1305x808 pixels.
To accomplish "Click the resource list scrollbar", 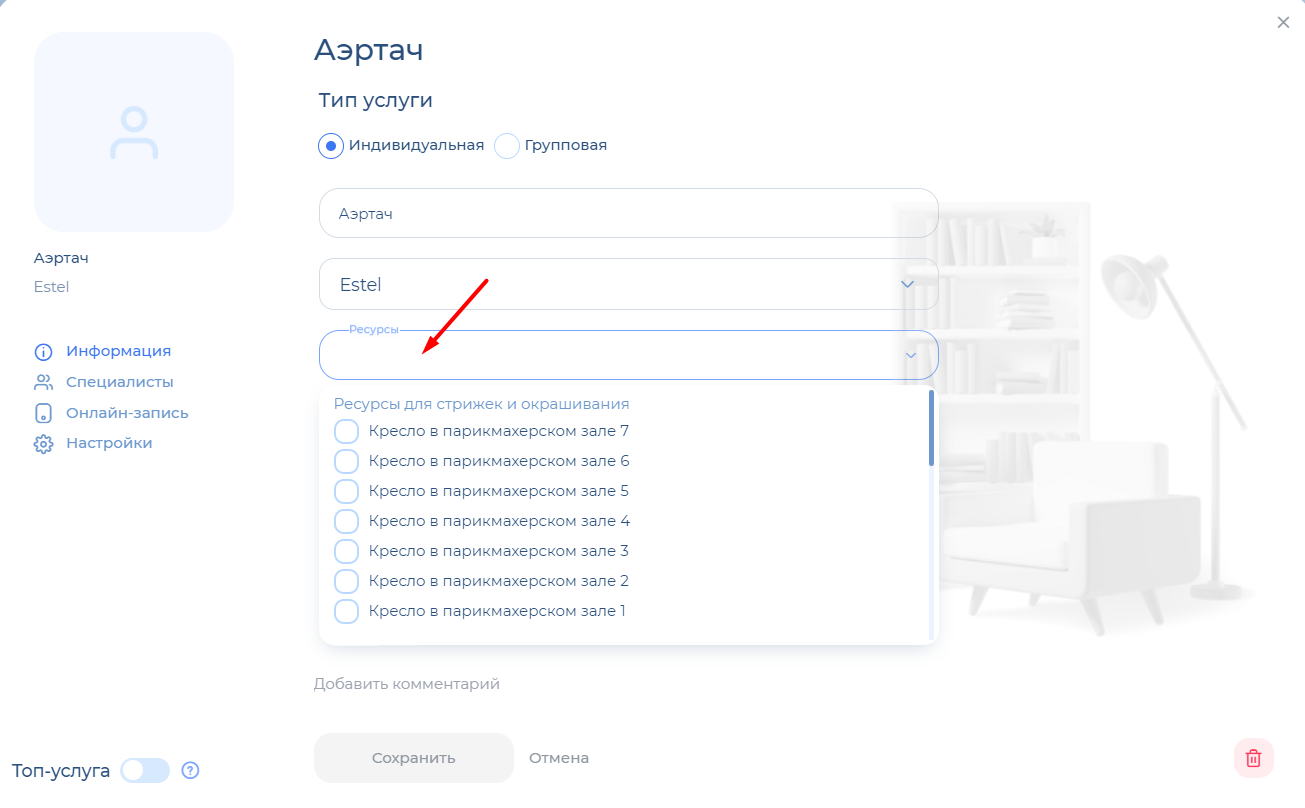I will click(x=931, y=430).
